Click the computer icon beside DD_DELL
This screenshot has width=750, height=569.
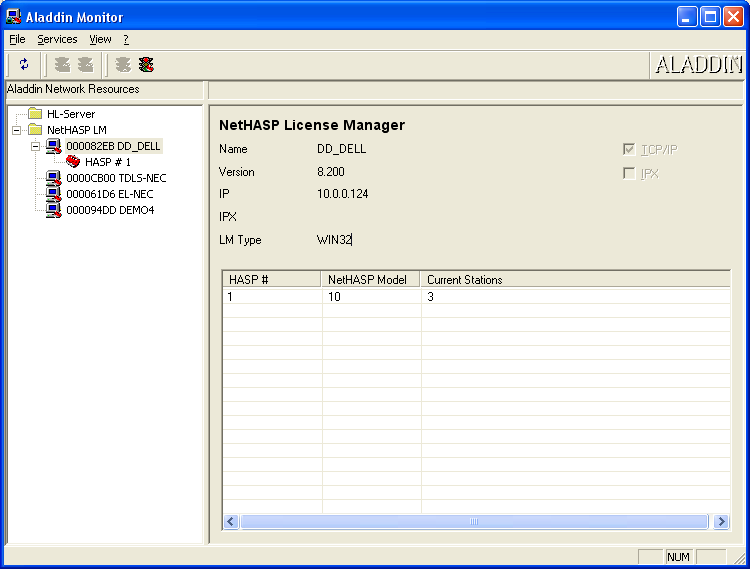pos(54,146)
